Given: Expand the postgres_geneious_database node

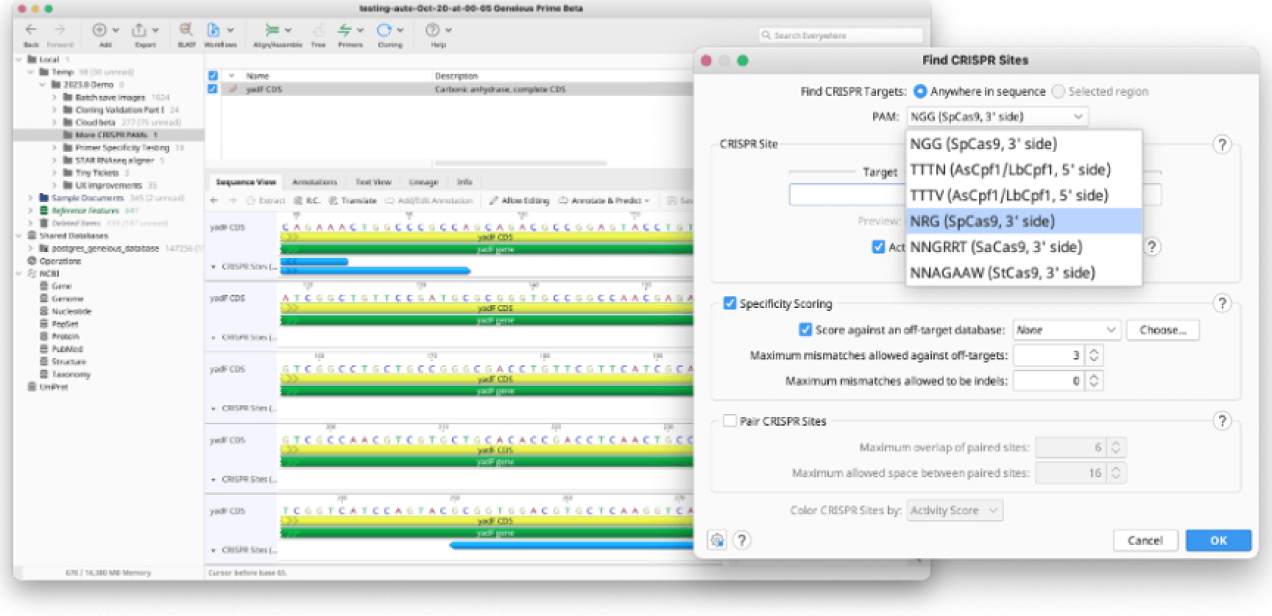Looking at the screenshot, I should point(31,247).
